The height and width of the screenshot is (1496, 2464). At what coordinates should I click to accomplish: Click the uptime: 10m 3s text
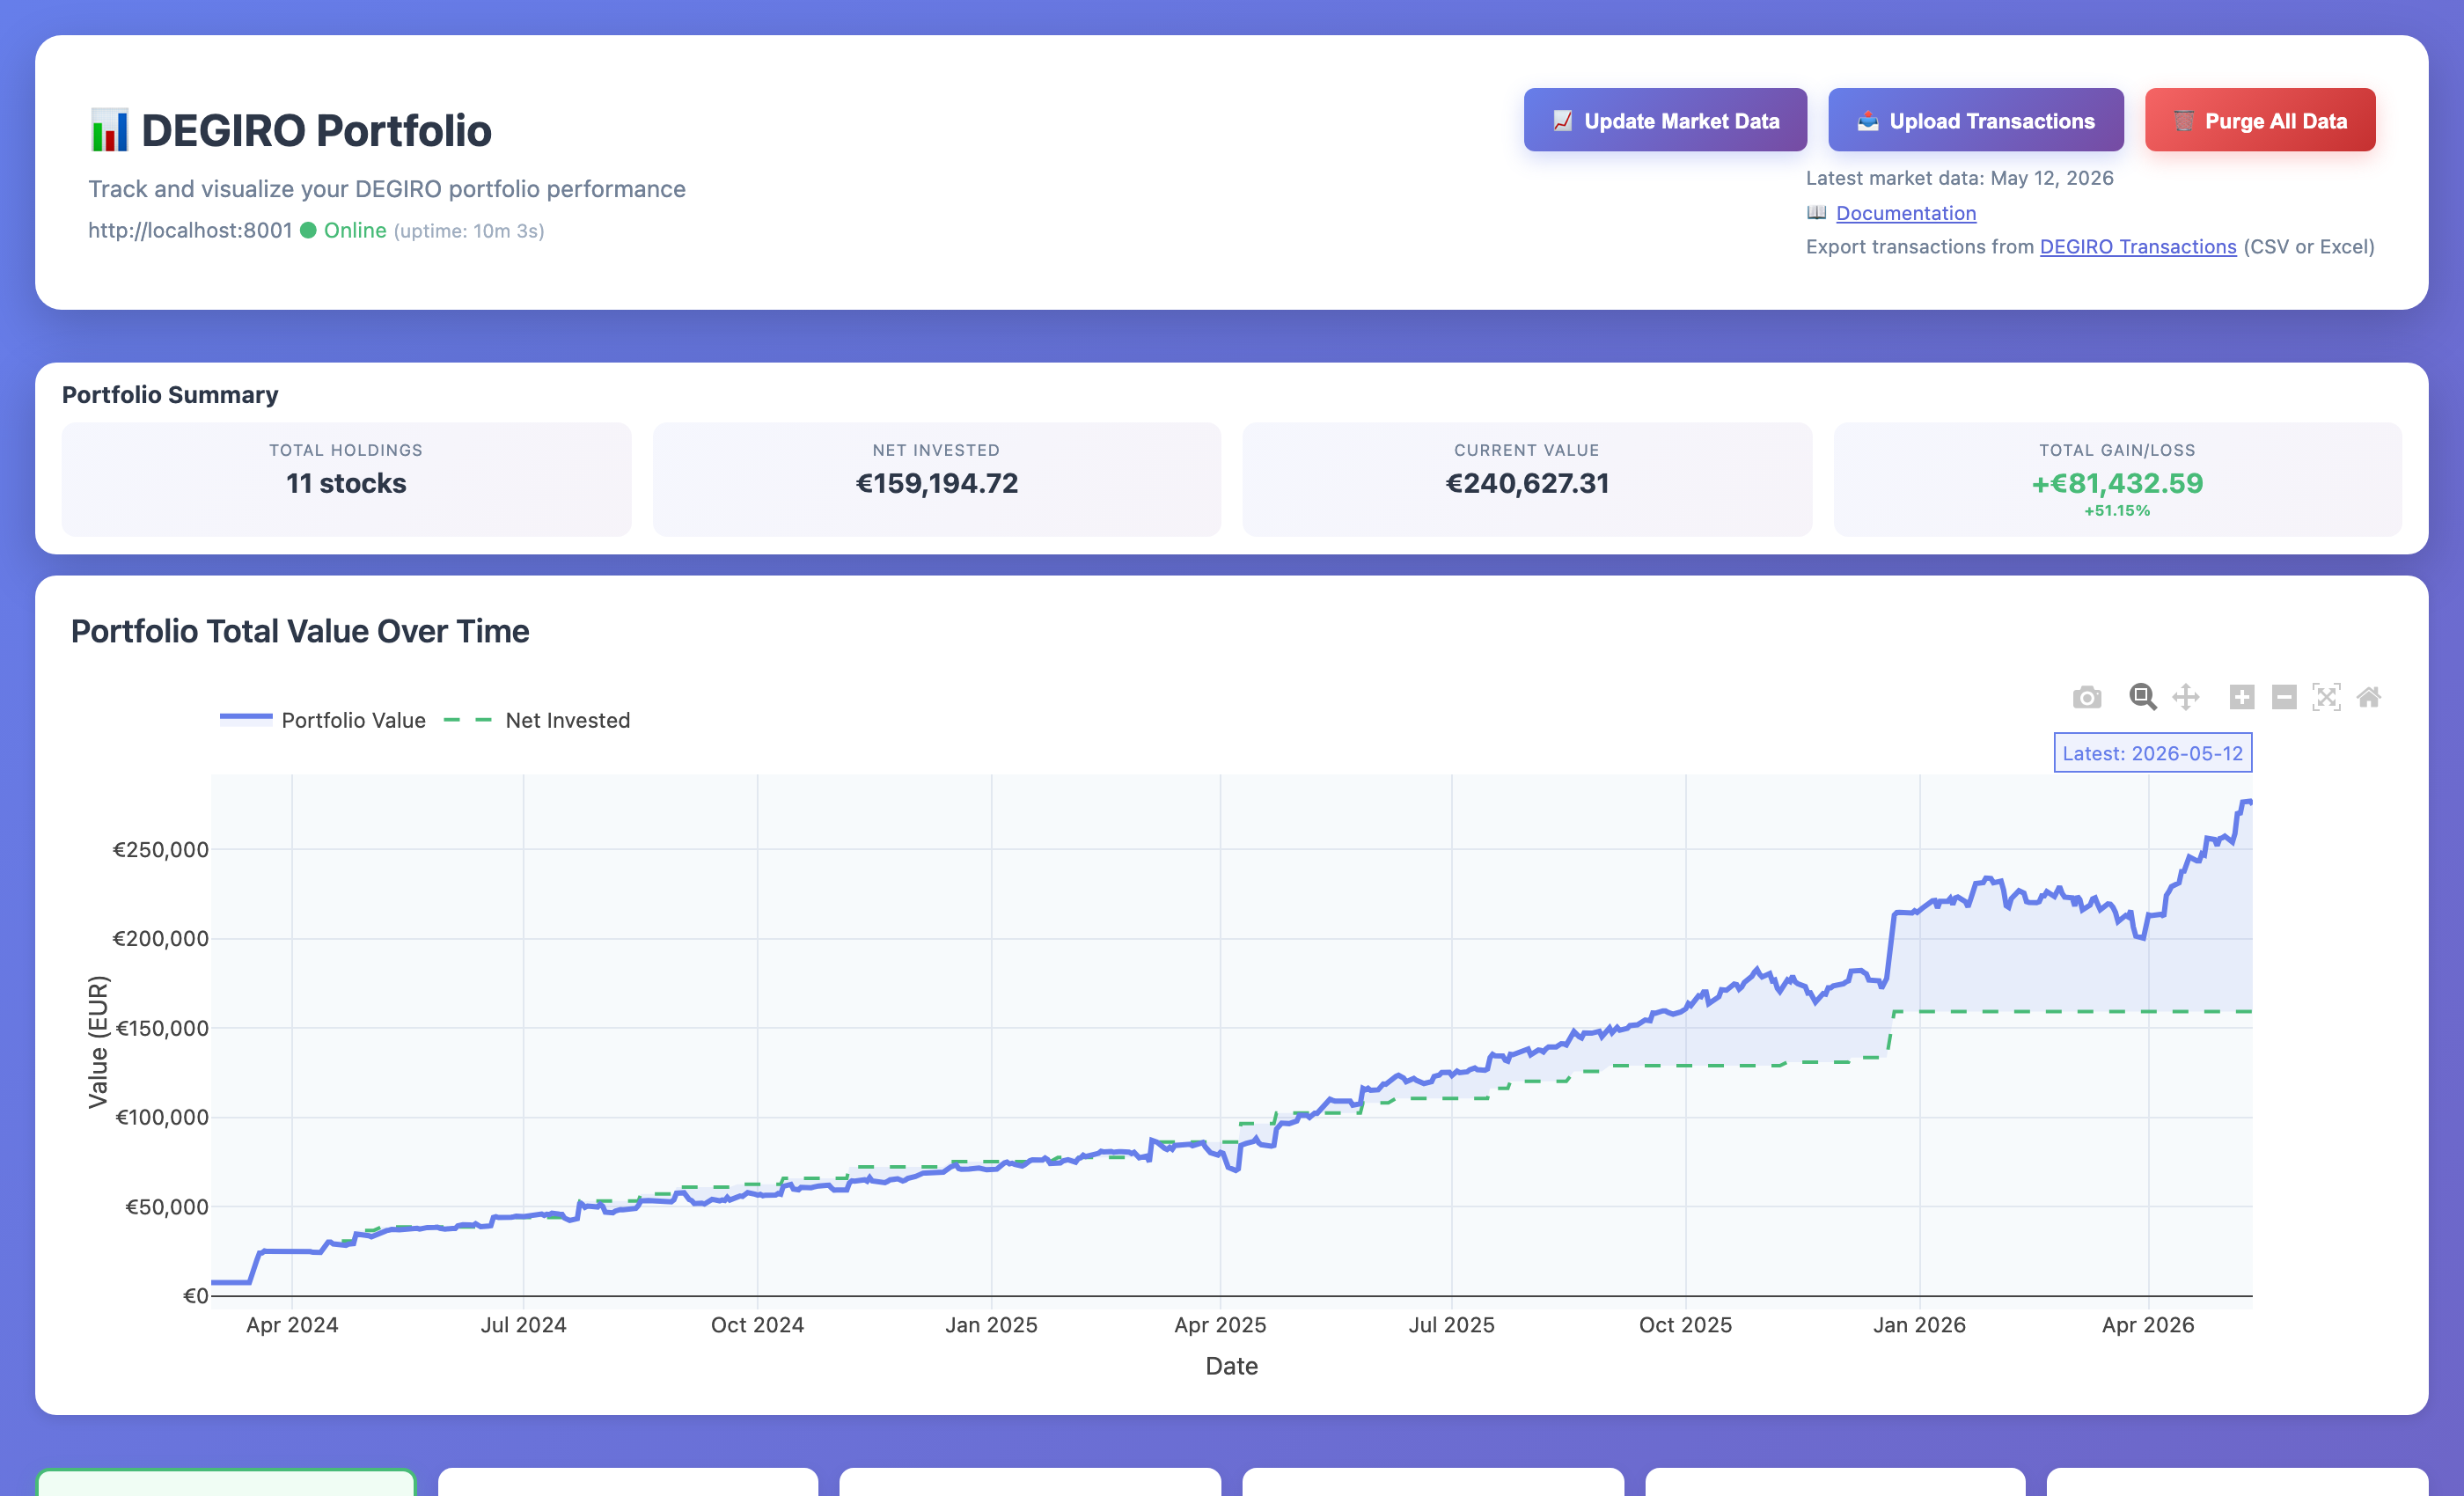(469, 231)
